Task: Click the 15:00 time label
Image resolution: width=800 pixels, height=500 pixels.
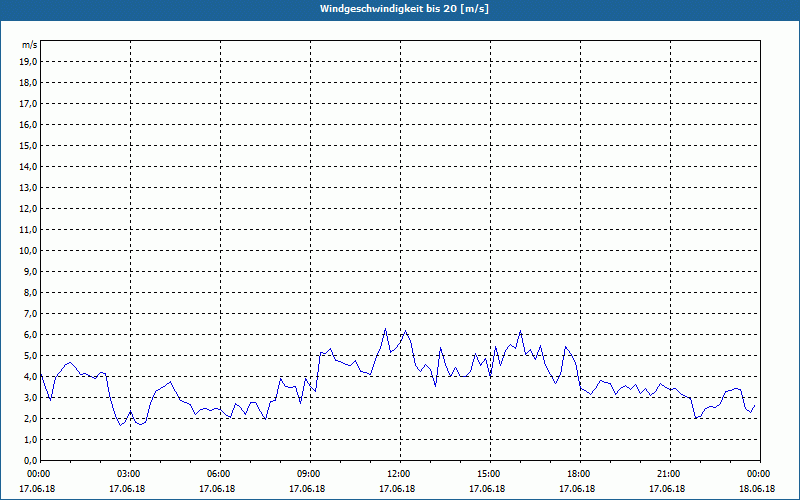Action: 490,474
